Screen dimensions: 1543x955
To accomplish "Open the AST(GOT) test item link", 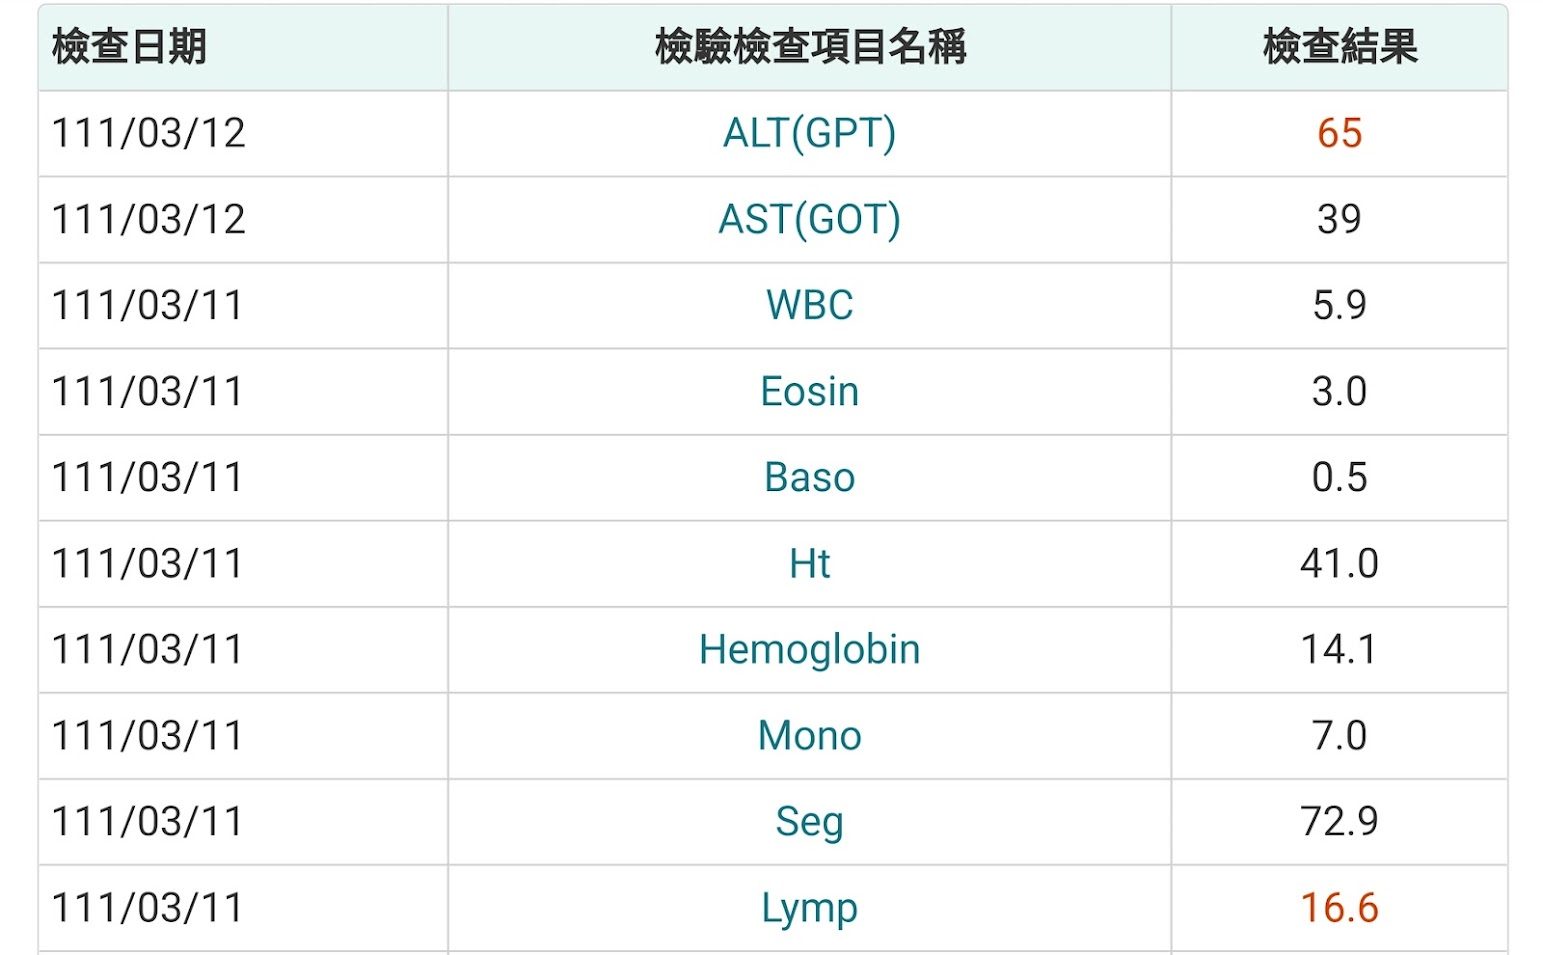I will click(x=809, y=219).
